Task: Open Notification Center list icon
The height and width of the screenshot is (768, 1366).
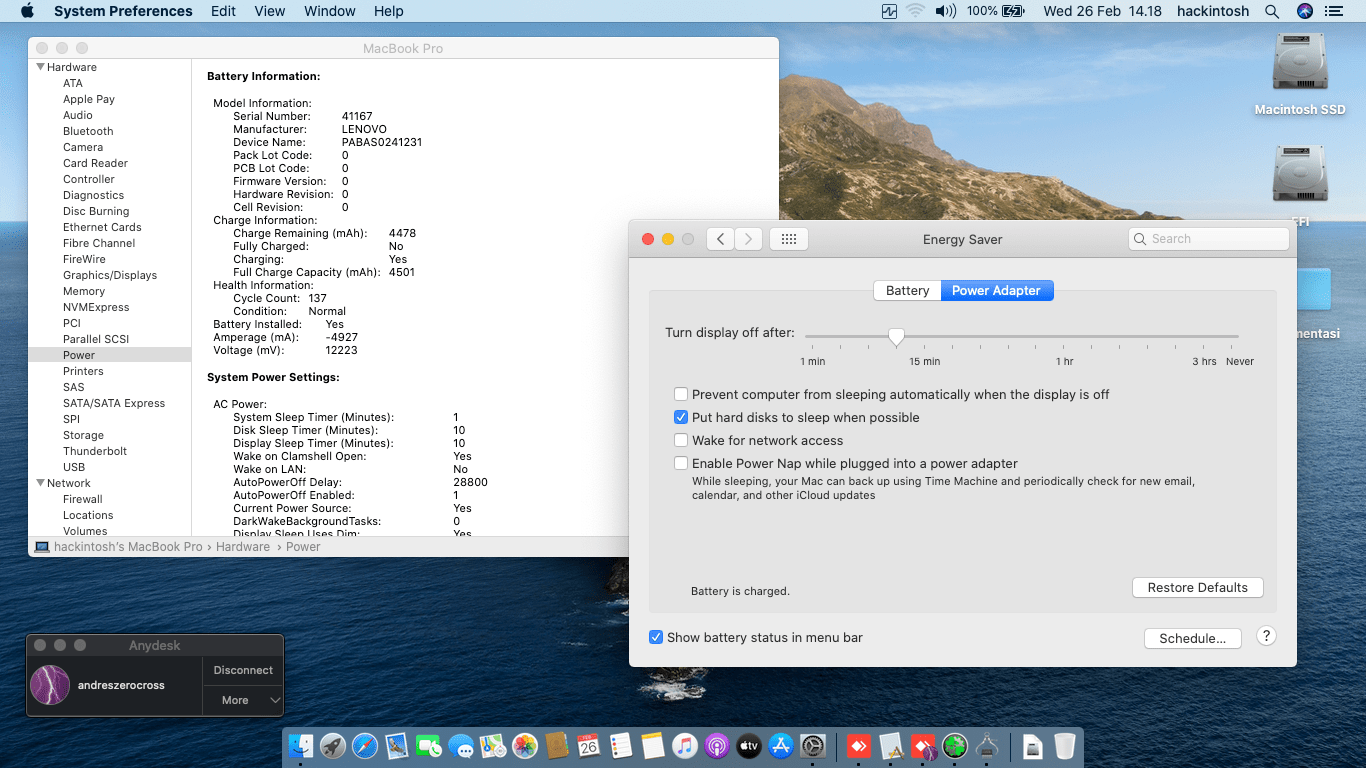Action: coord(1333,11)
